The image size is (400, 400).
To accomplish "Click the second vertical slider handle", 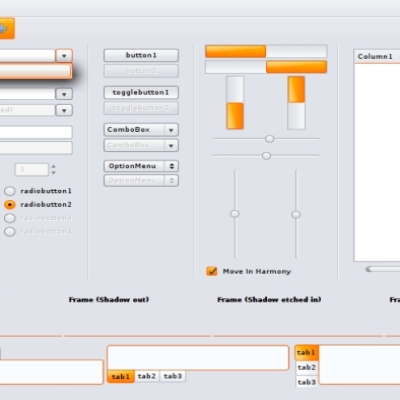I will point(296,214).
